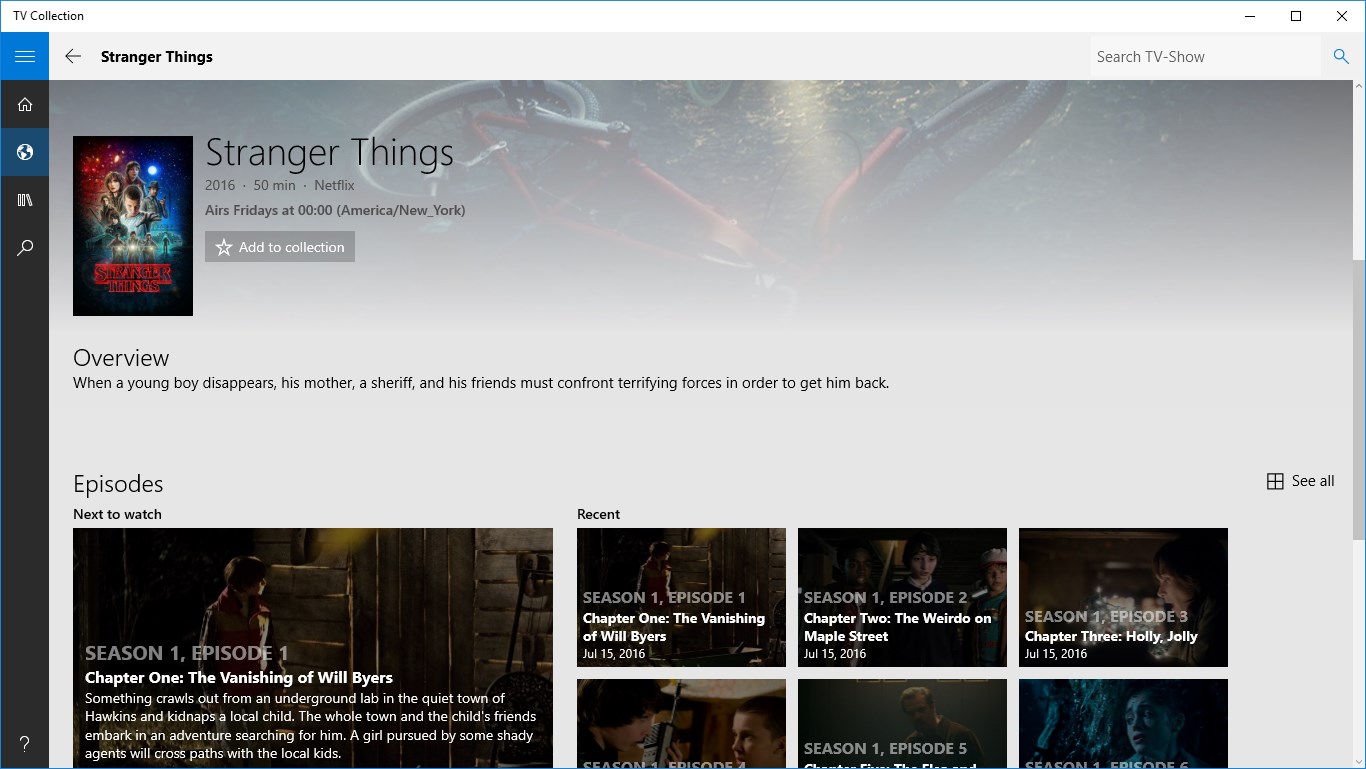Click the Netflix network label
Viewport: 1366px width, 769px height.
point(334,185)
